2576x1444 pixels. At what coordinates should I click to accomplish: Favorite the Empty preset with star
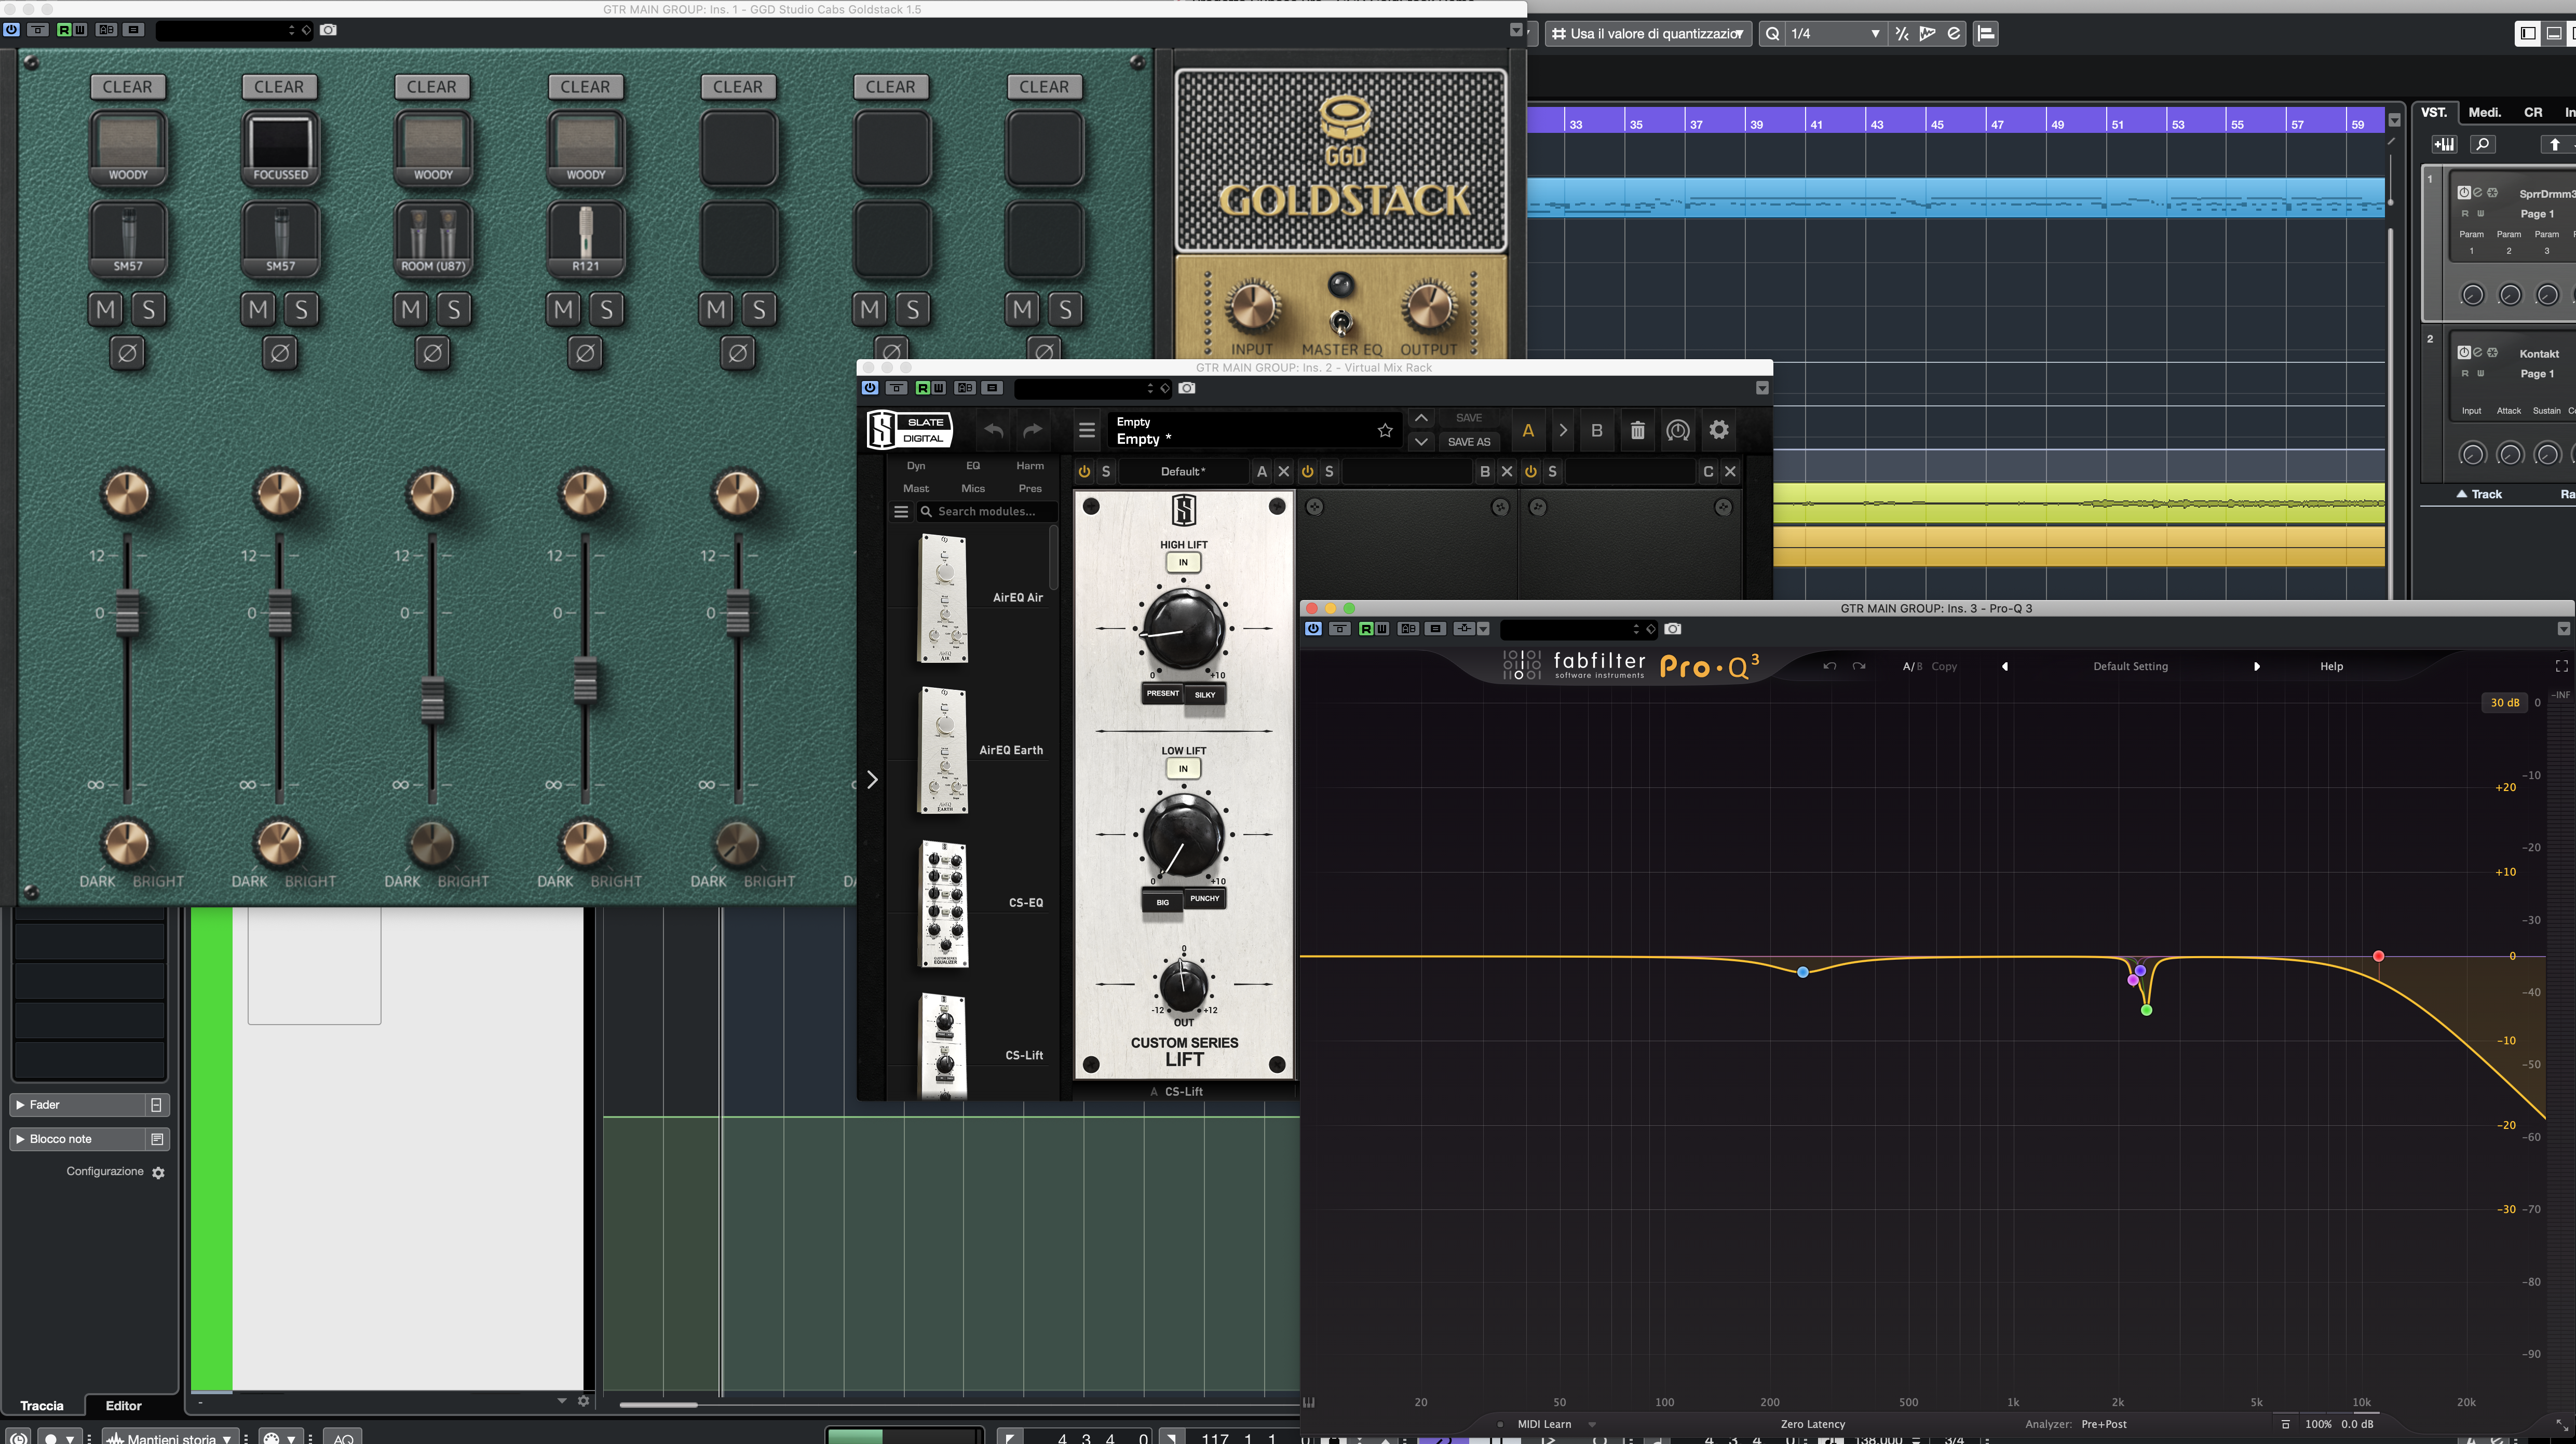tap(1385, 430)
